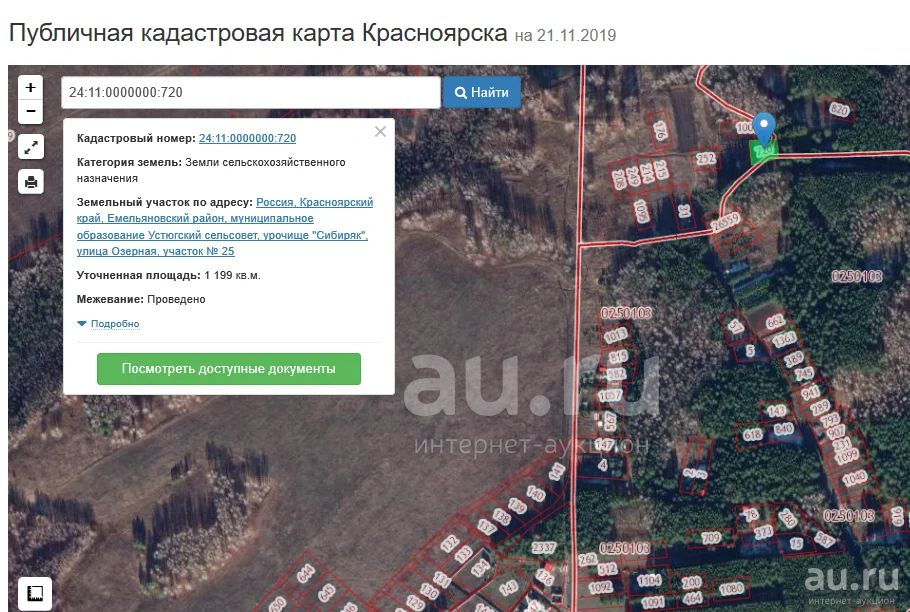Select parcel 2337 on the map
910x612 pixels.
(x=543, y=547)
